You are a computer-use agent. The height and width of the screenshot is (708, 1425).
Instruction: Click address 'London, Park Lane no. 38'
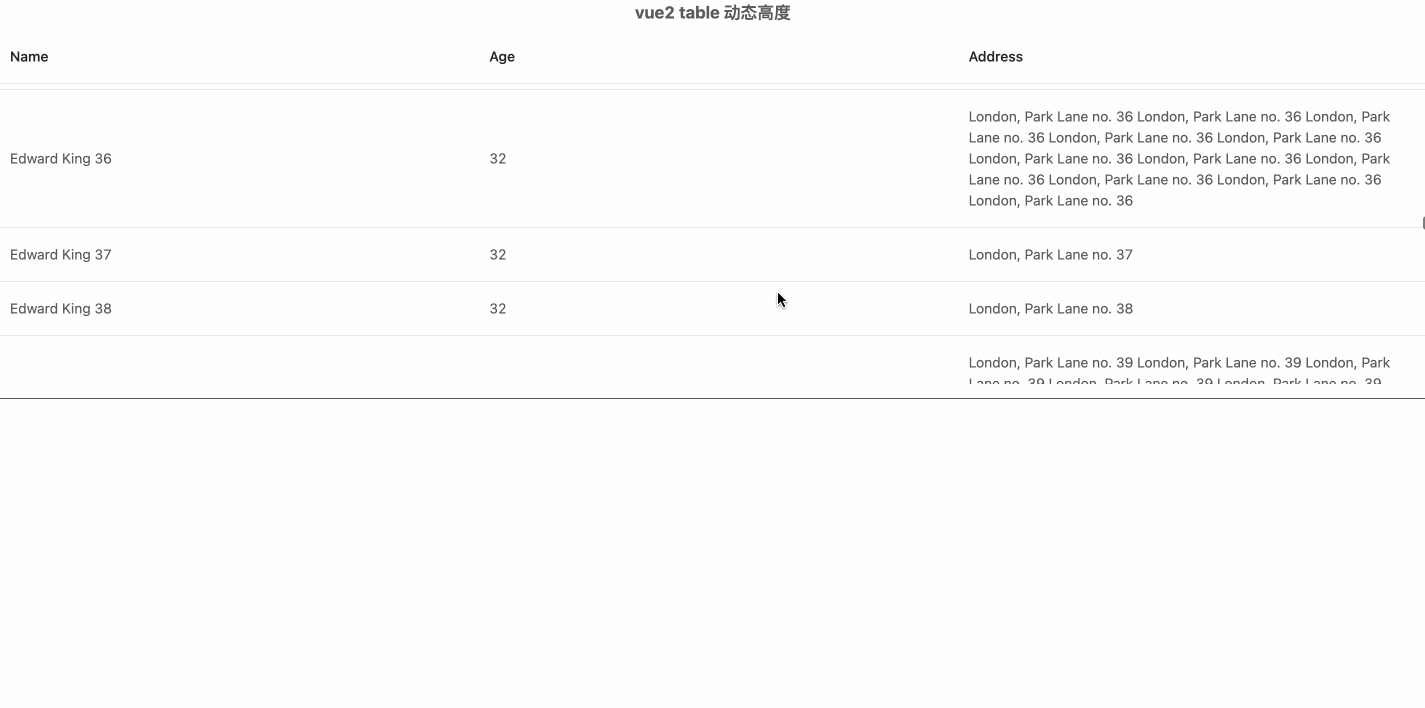click(1050, 309)
